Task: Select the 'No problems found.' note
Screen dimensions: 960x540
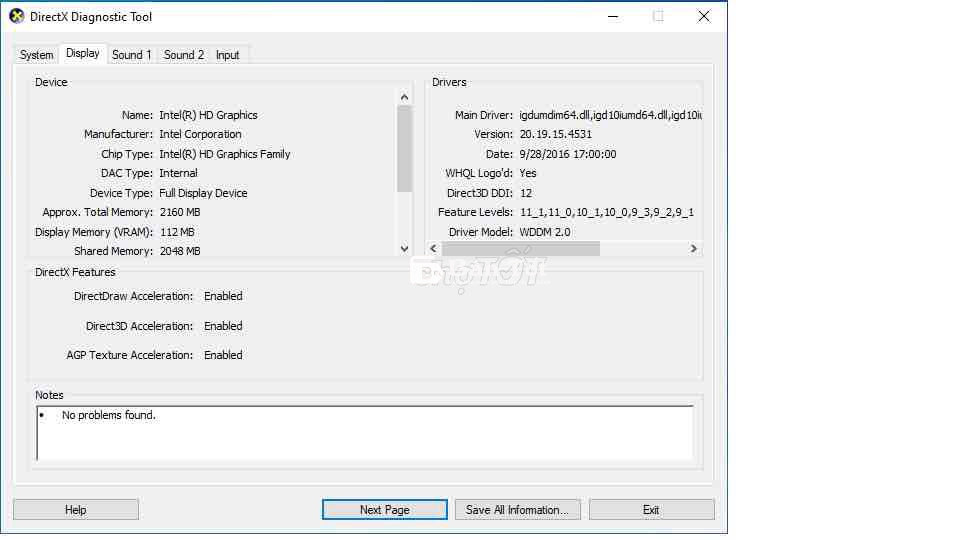Action: click(x=108, y=415)
